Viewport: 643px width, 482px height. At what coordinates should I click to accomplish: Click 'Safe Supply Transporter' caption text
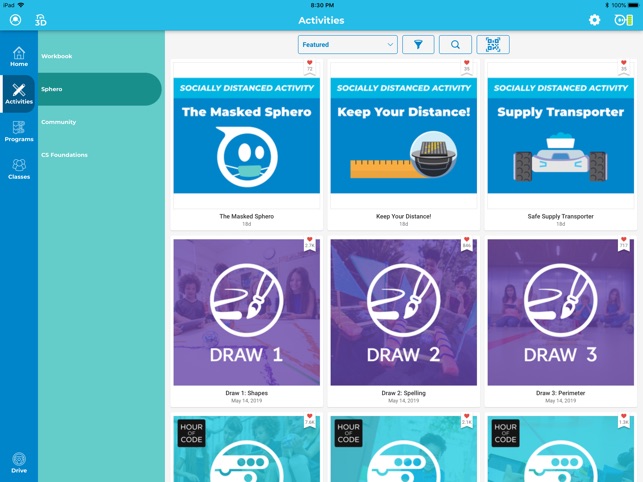(561, 216)
